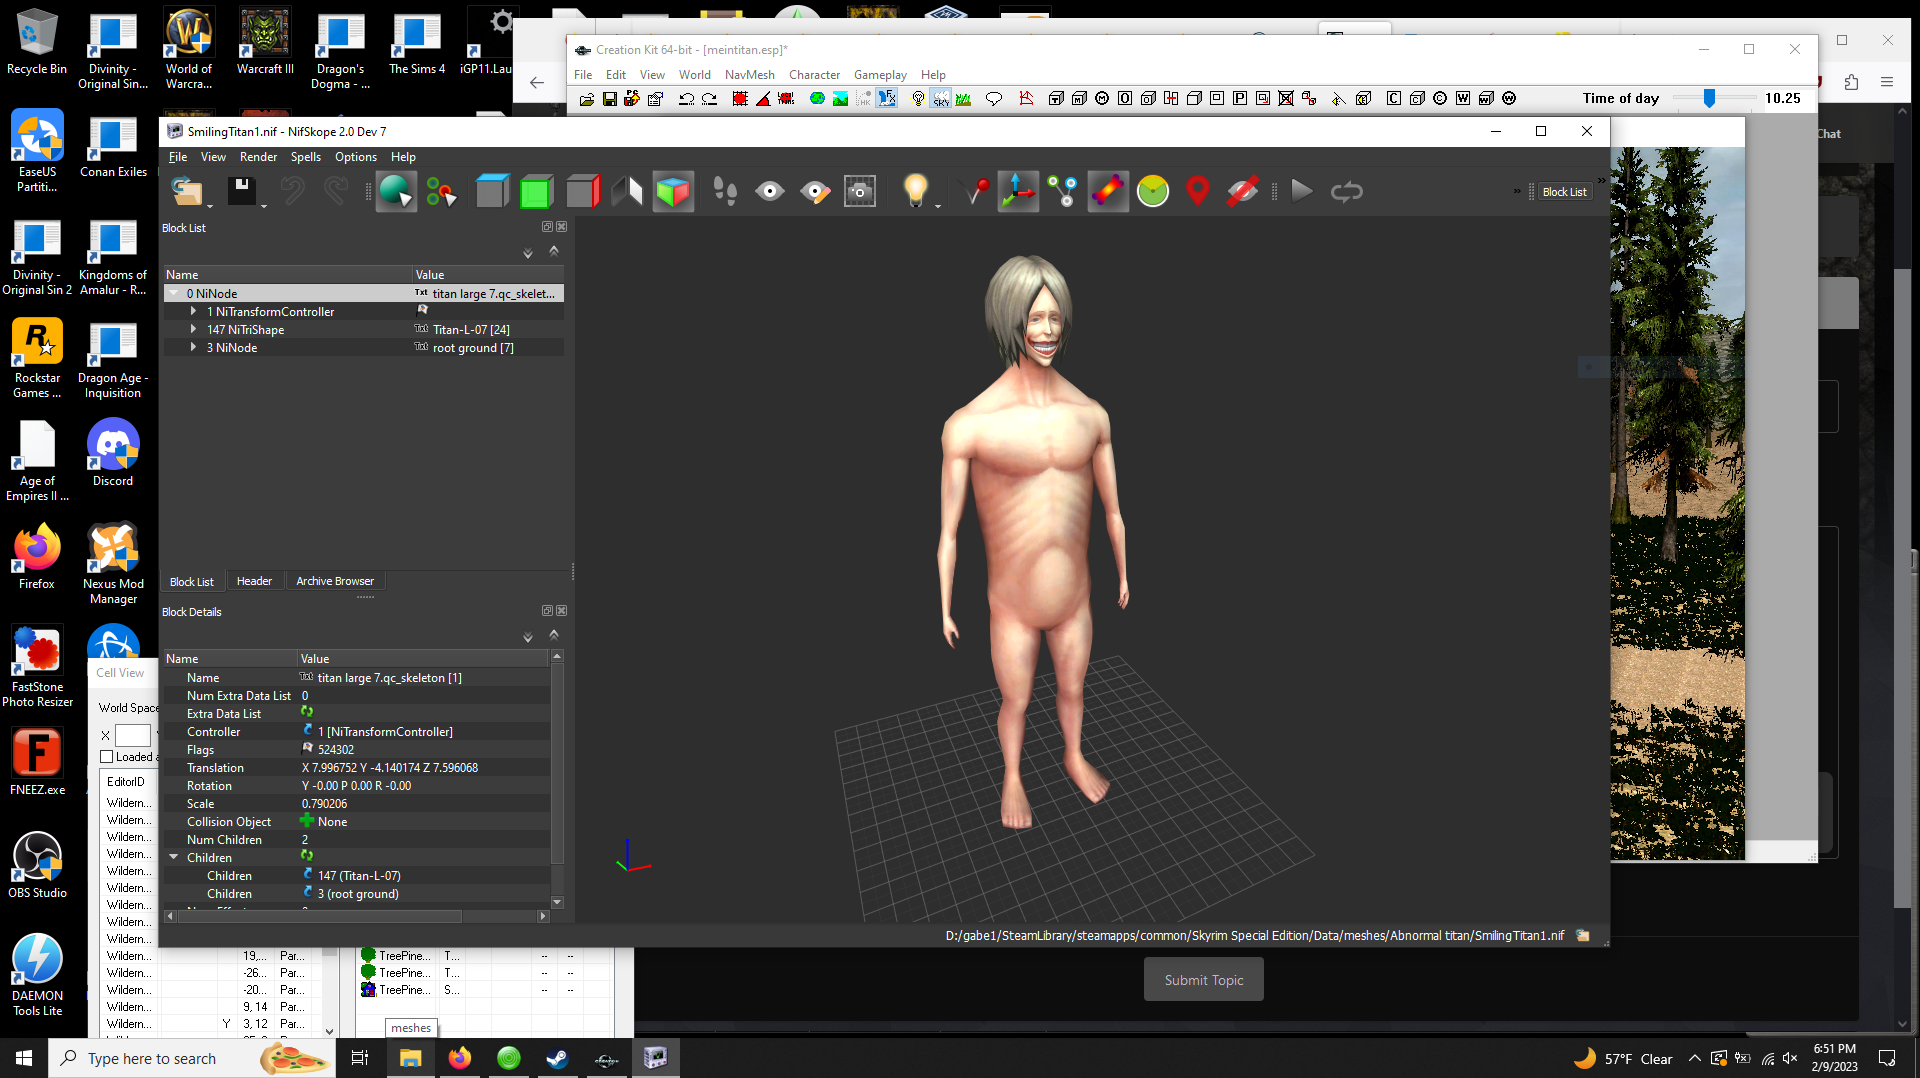Image resolution: width=1920 pixels, height=1078 pixels.
Task: Click Creation Kit open folder icon
Action: [587, 99]
